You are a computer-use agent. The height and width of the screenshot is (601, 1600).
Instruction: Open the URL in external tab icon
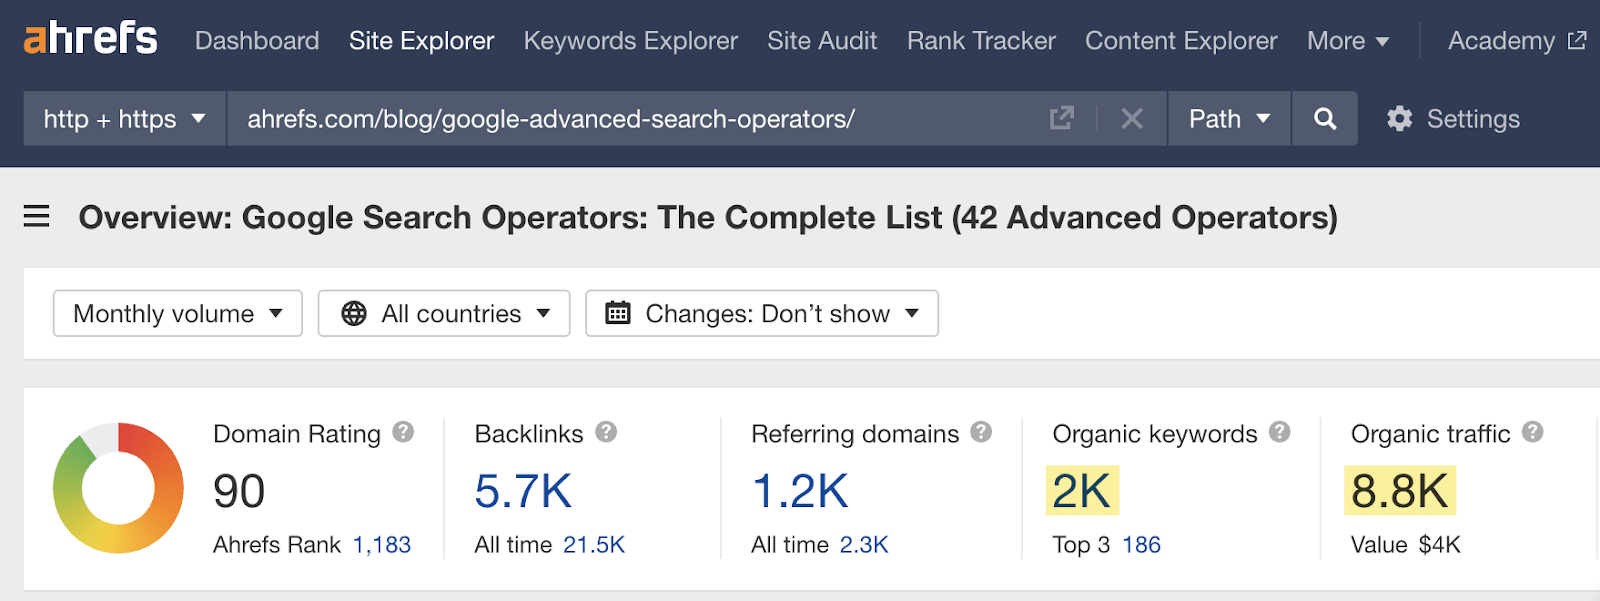coord(1062,118)
